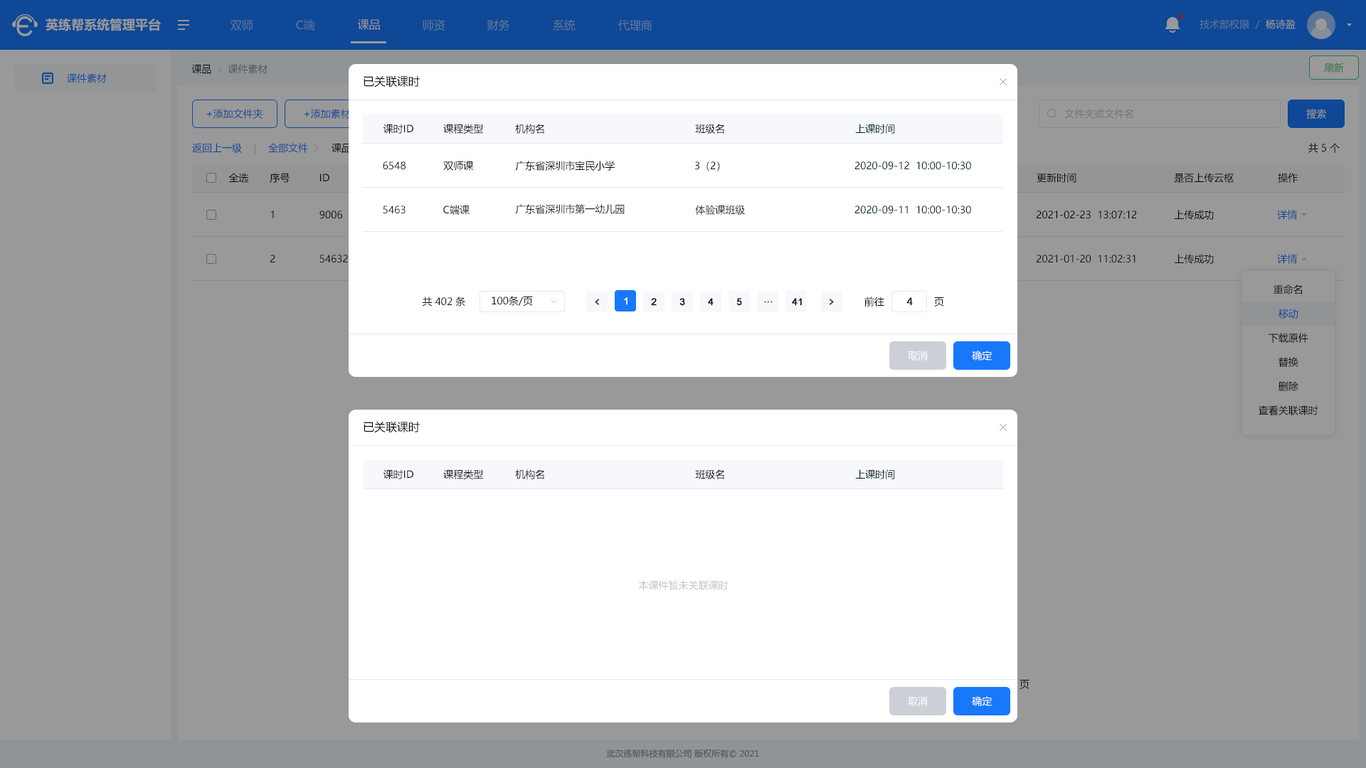Click the 本课件暂未关联课时 empty message
Viewport: 1366px width, 768px height.
(x=683, y=585)
